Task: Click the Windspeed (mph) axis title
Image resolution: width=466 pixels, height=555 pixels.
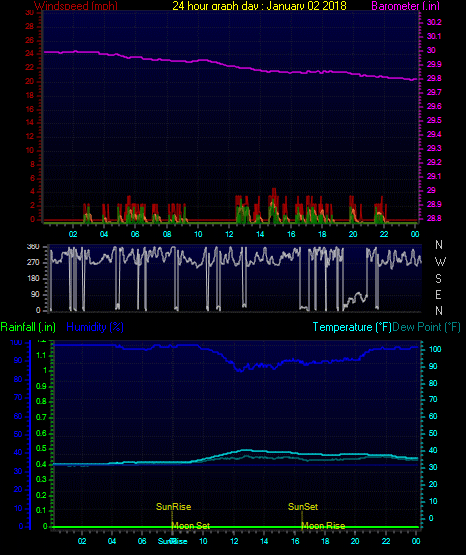Action: pos(76,5)
